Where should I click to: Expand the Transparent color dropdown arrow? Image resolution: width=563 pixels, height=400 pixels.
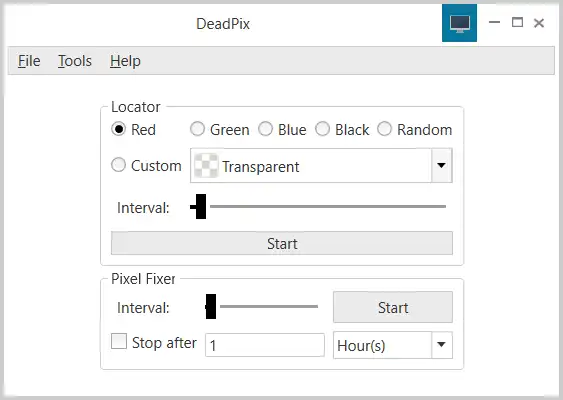pyautogui.click(x=442, y=165)
